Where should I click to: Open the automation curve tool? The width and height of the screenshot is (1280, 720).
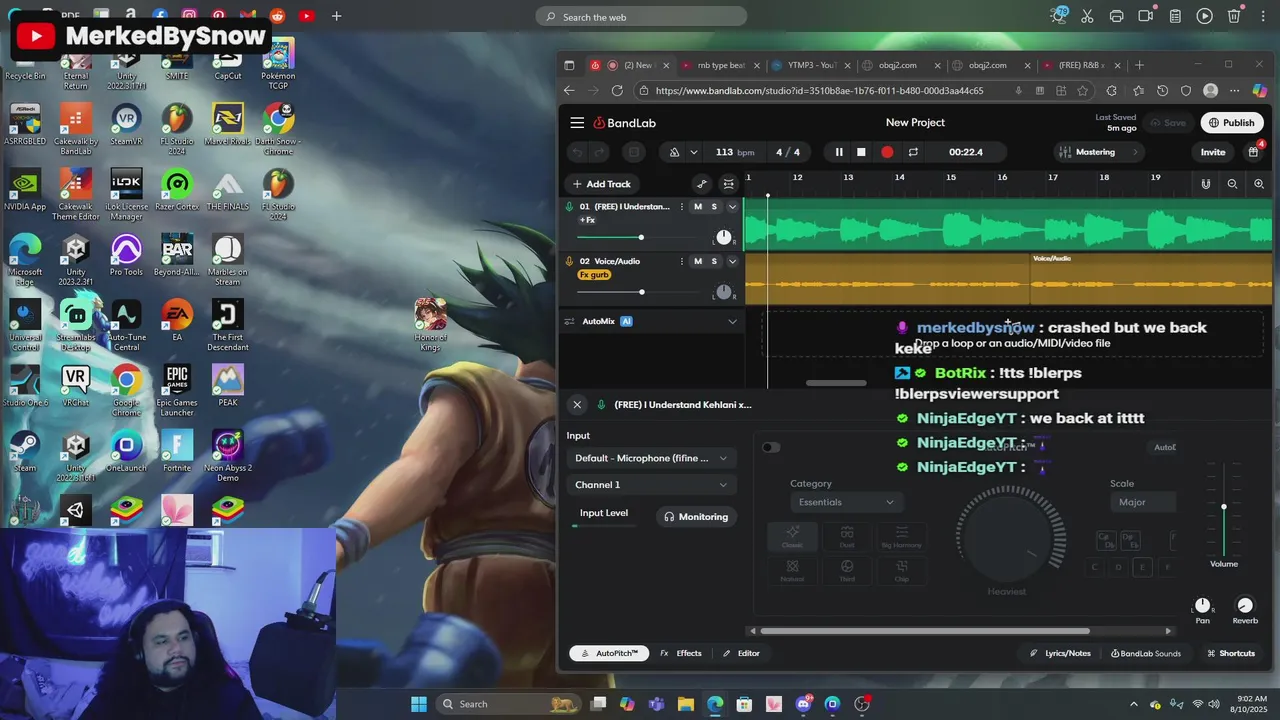tap(702, 184)
